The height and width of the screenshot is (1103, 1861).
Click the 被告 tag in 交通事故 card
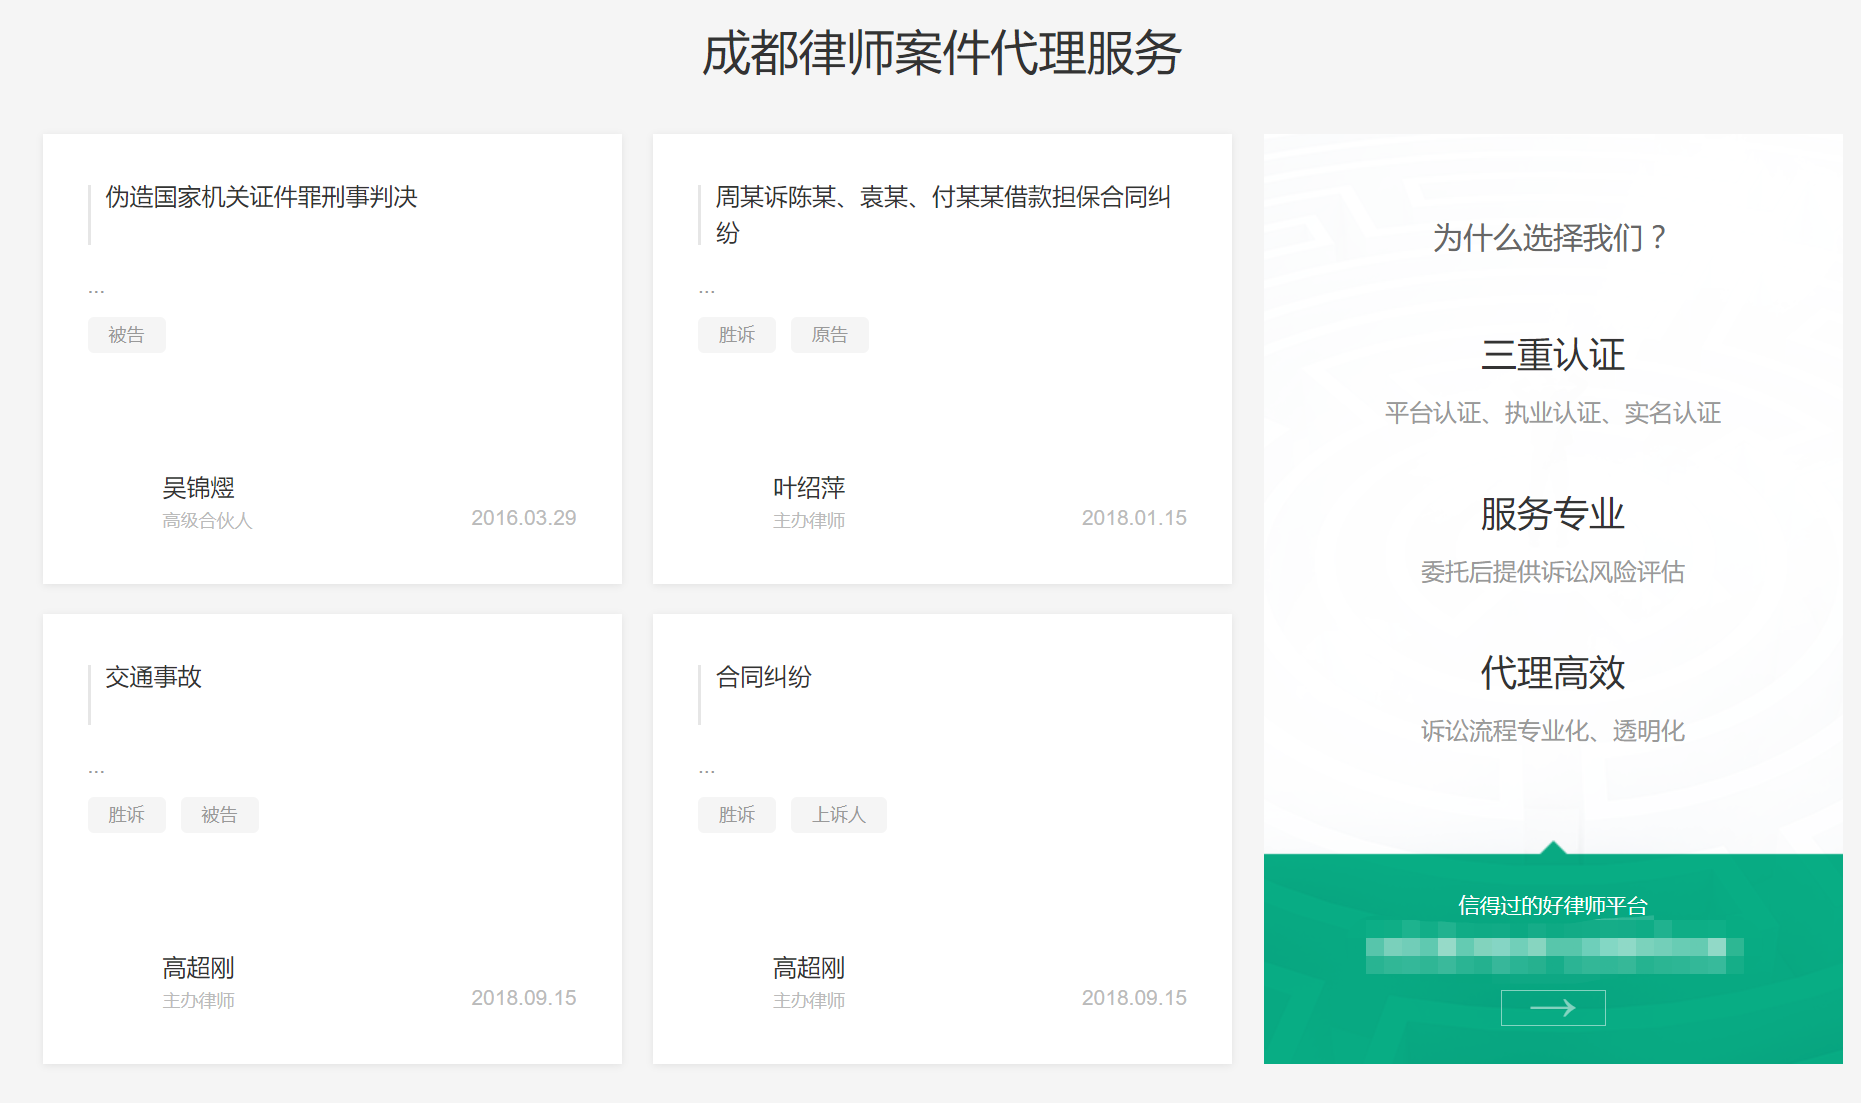(x=220, y=815)
